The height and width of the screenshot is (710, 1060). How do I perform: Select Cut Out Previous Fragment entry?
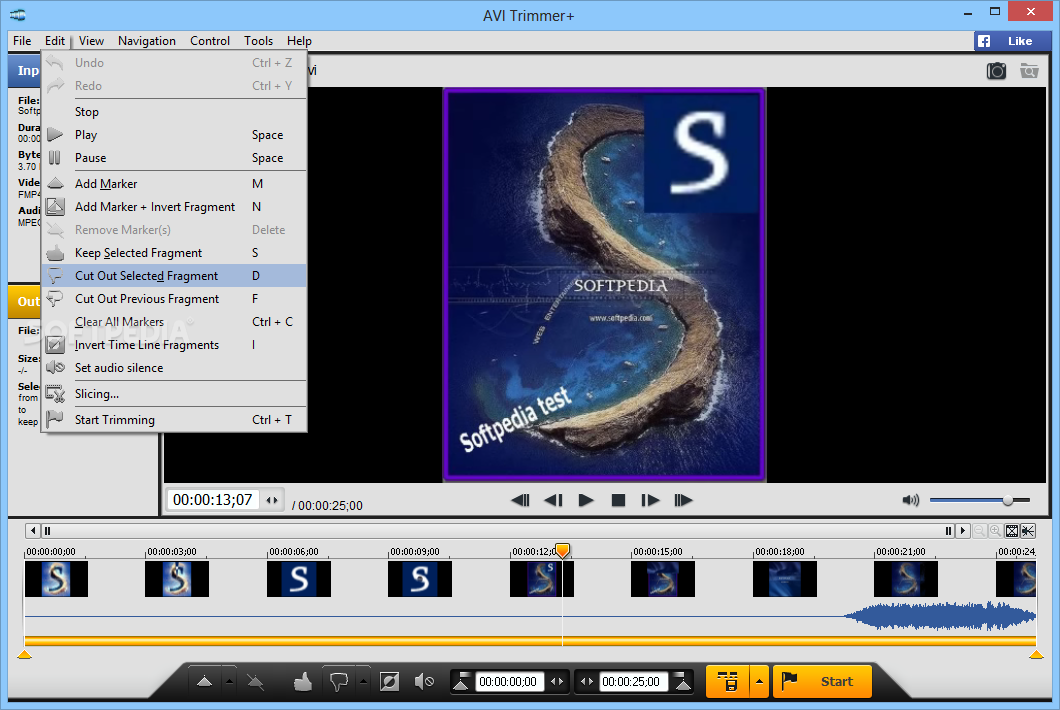[174, 298]
